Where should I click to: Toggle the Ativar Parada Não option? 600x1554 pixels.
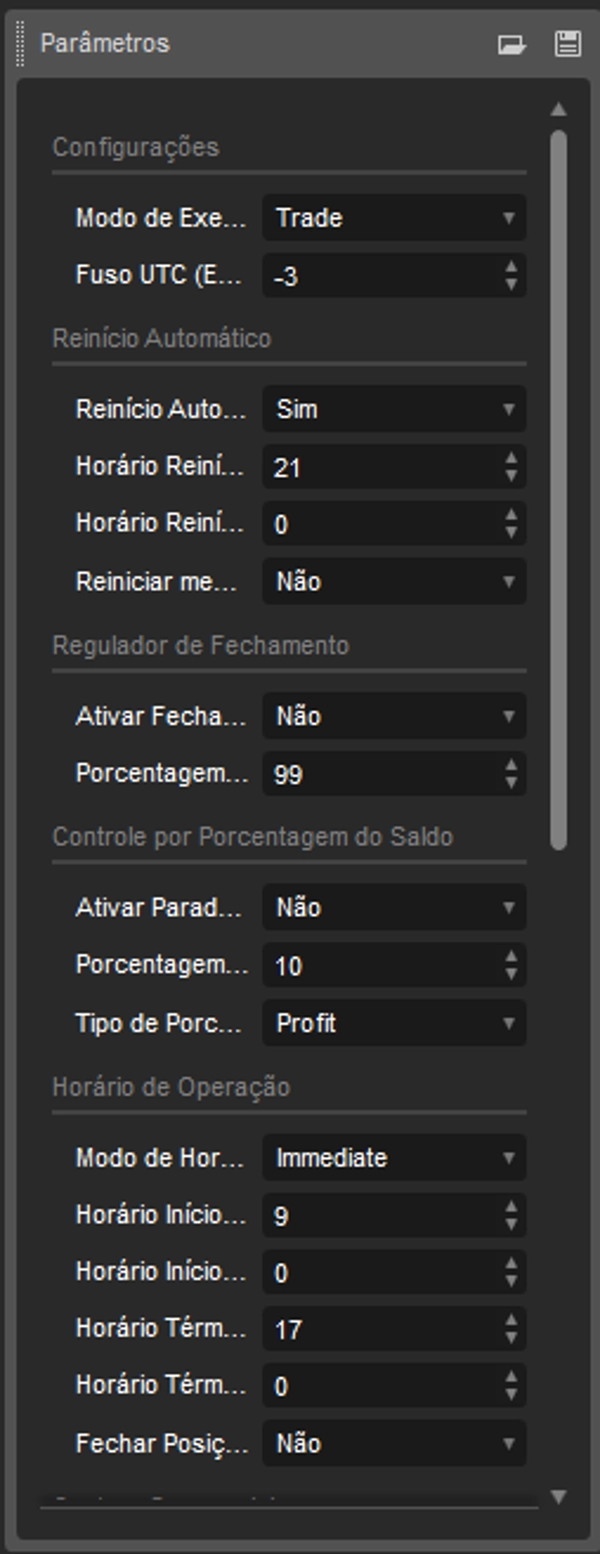(x=394, y=908)
